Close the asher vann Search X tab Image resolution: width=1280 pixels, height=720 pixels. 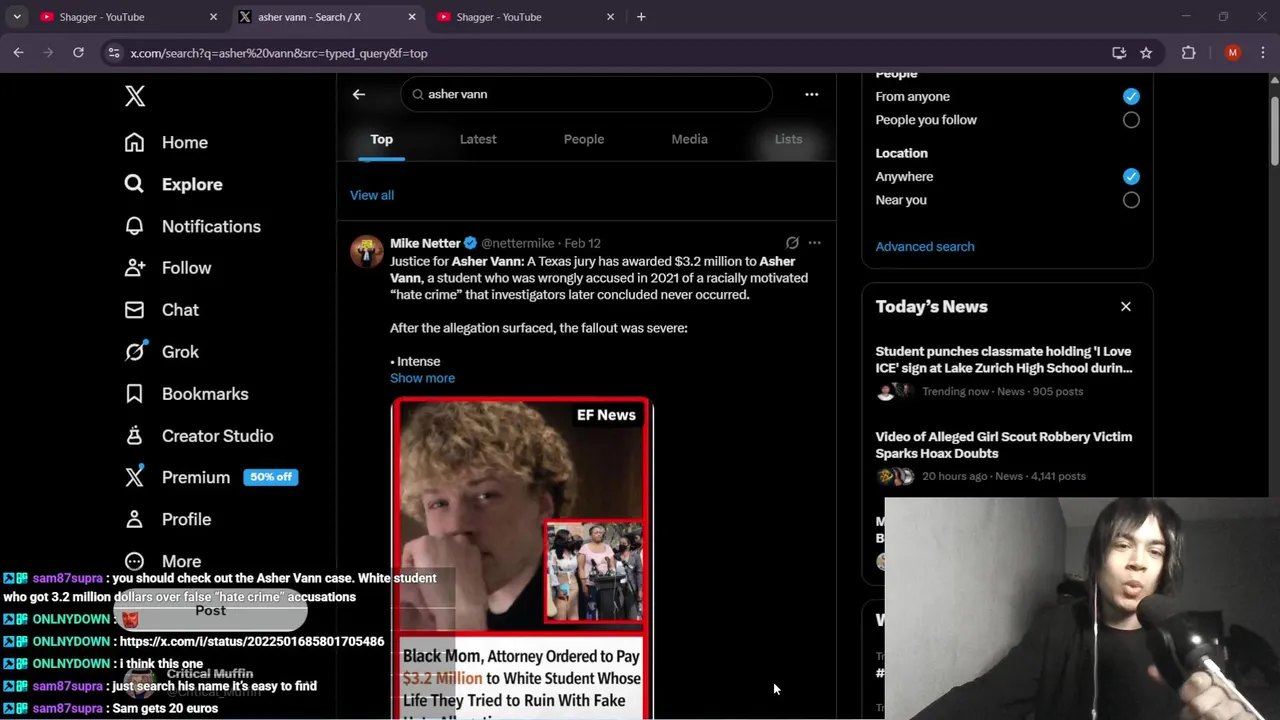click(412, 17)
